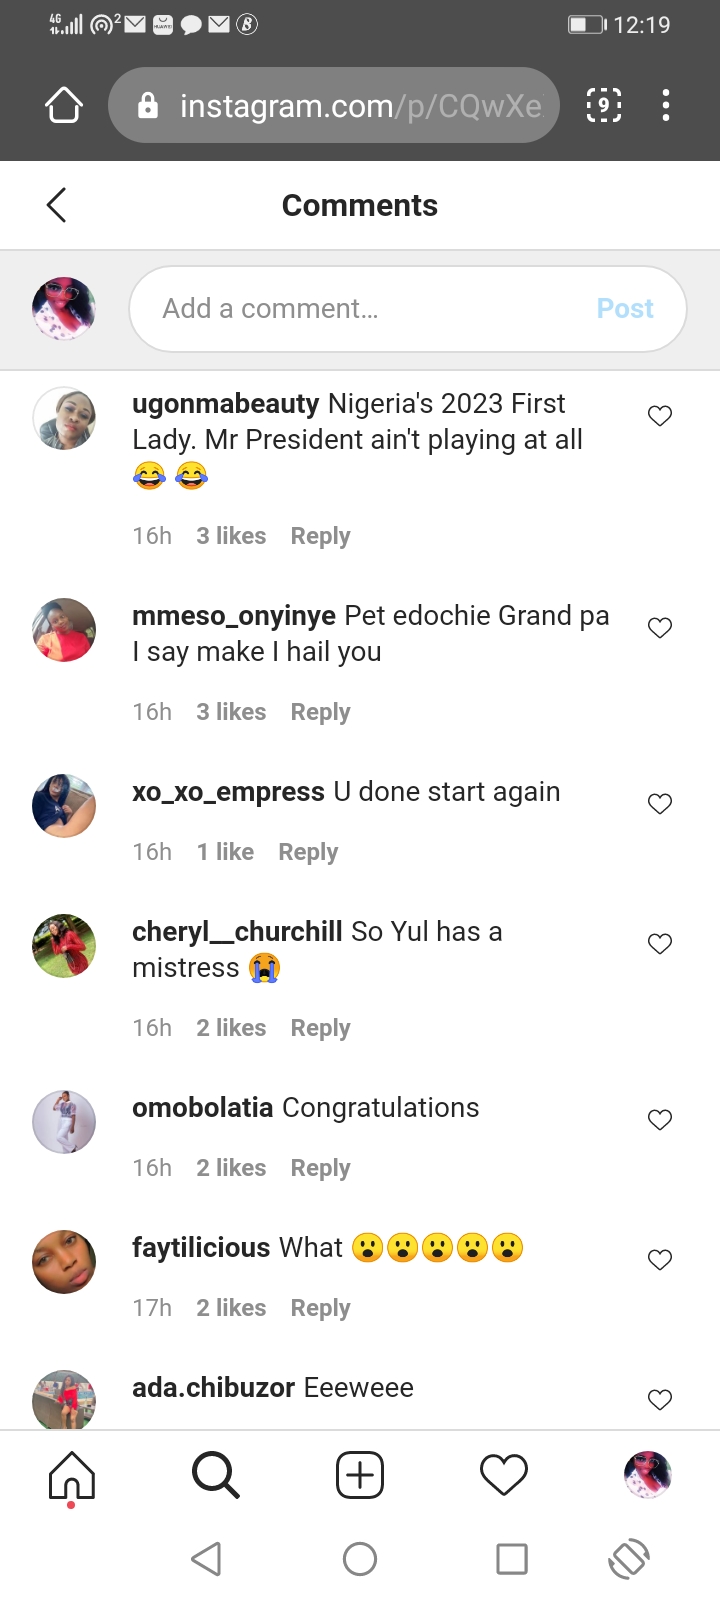Image resolution: width=720 pixels, height=1600 pixels.
Task: View likes on xo_xo_empress comment
Action: coord(225,852)
